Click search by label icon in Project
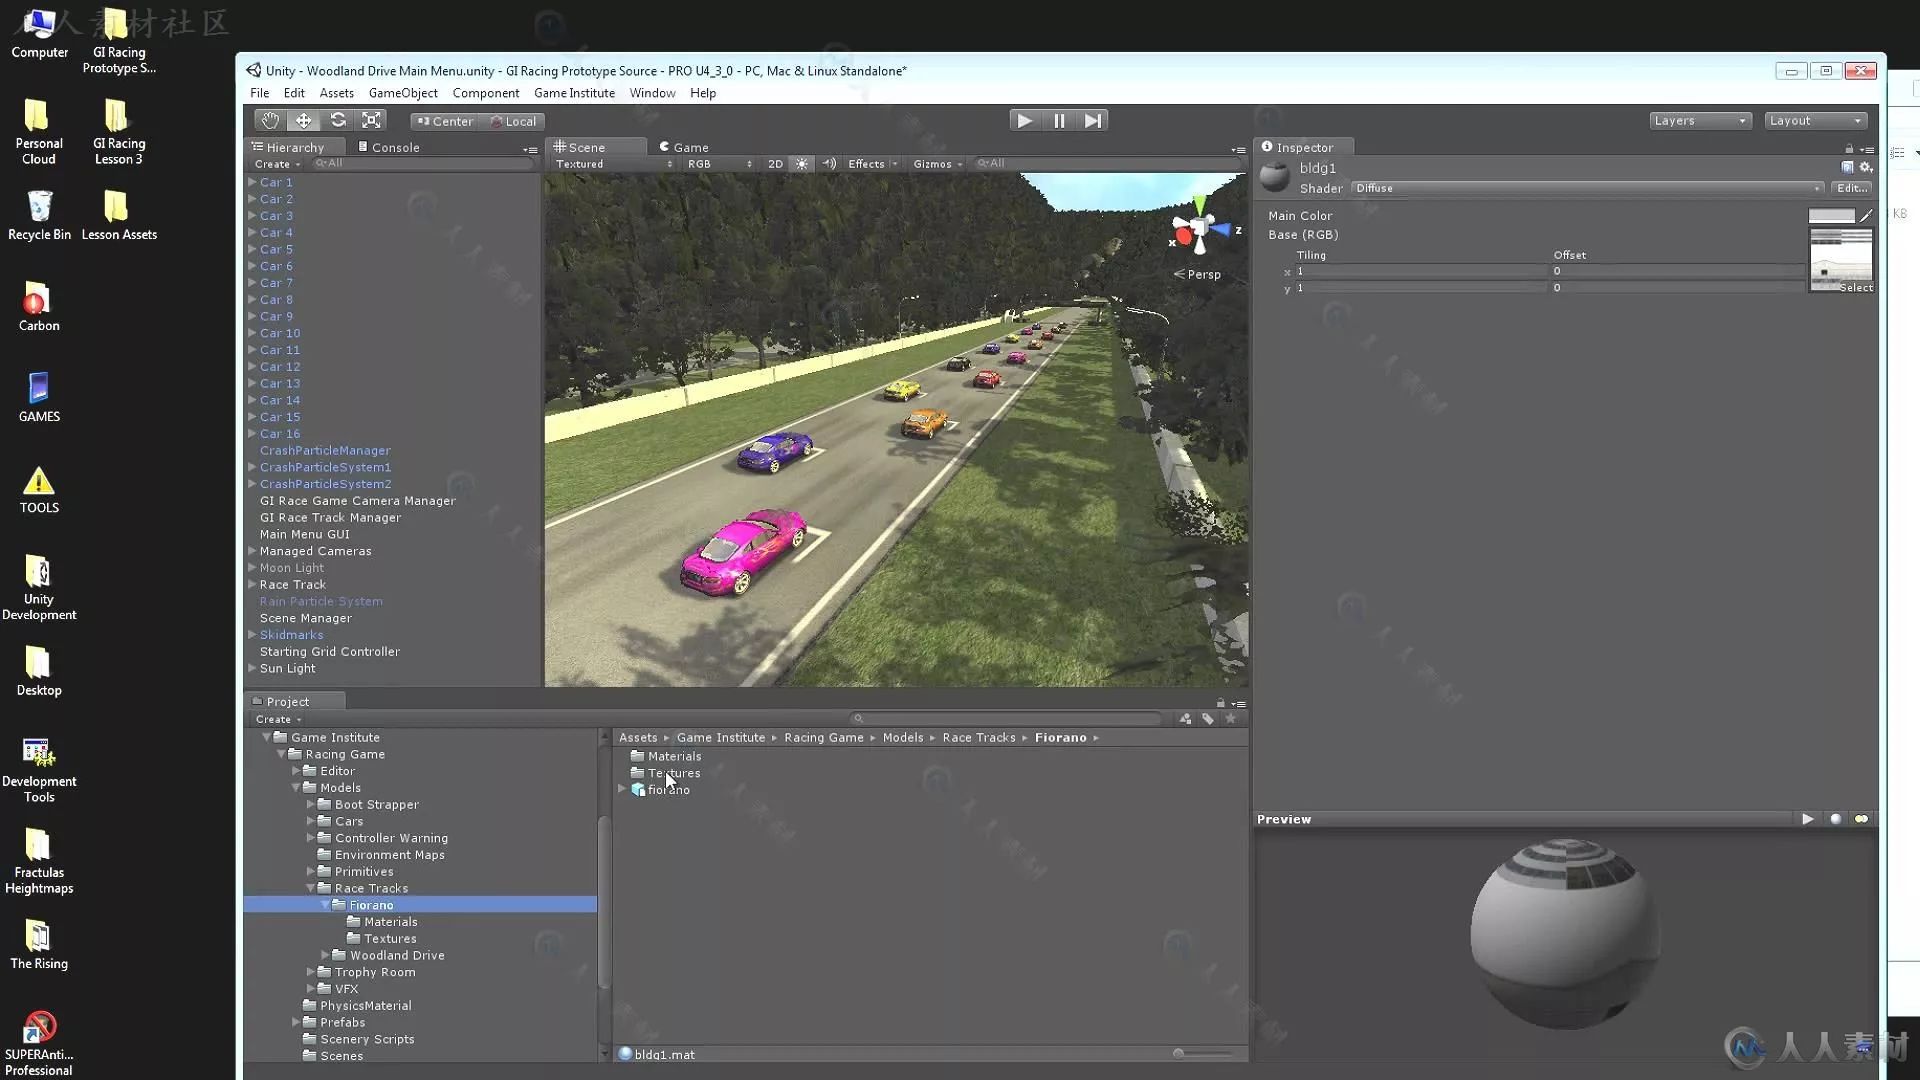The height and width of the screenshot is (1080, 1920). [1208, 719]
